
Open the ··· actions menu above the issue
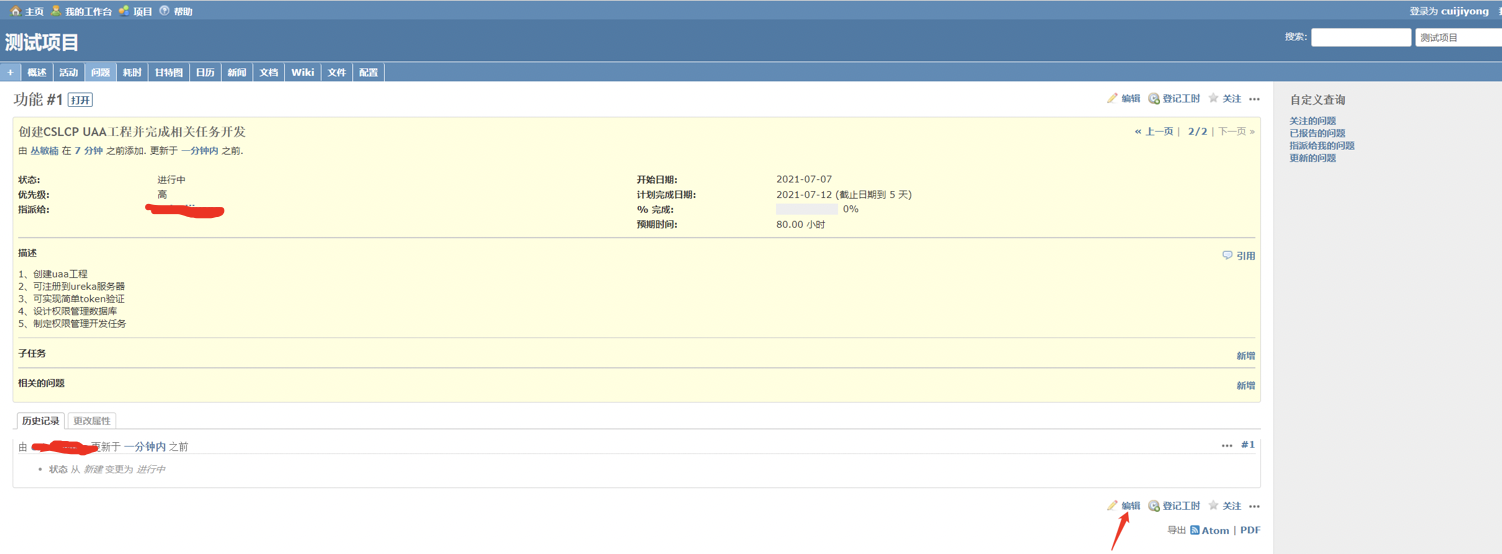pos(1254,99)
